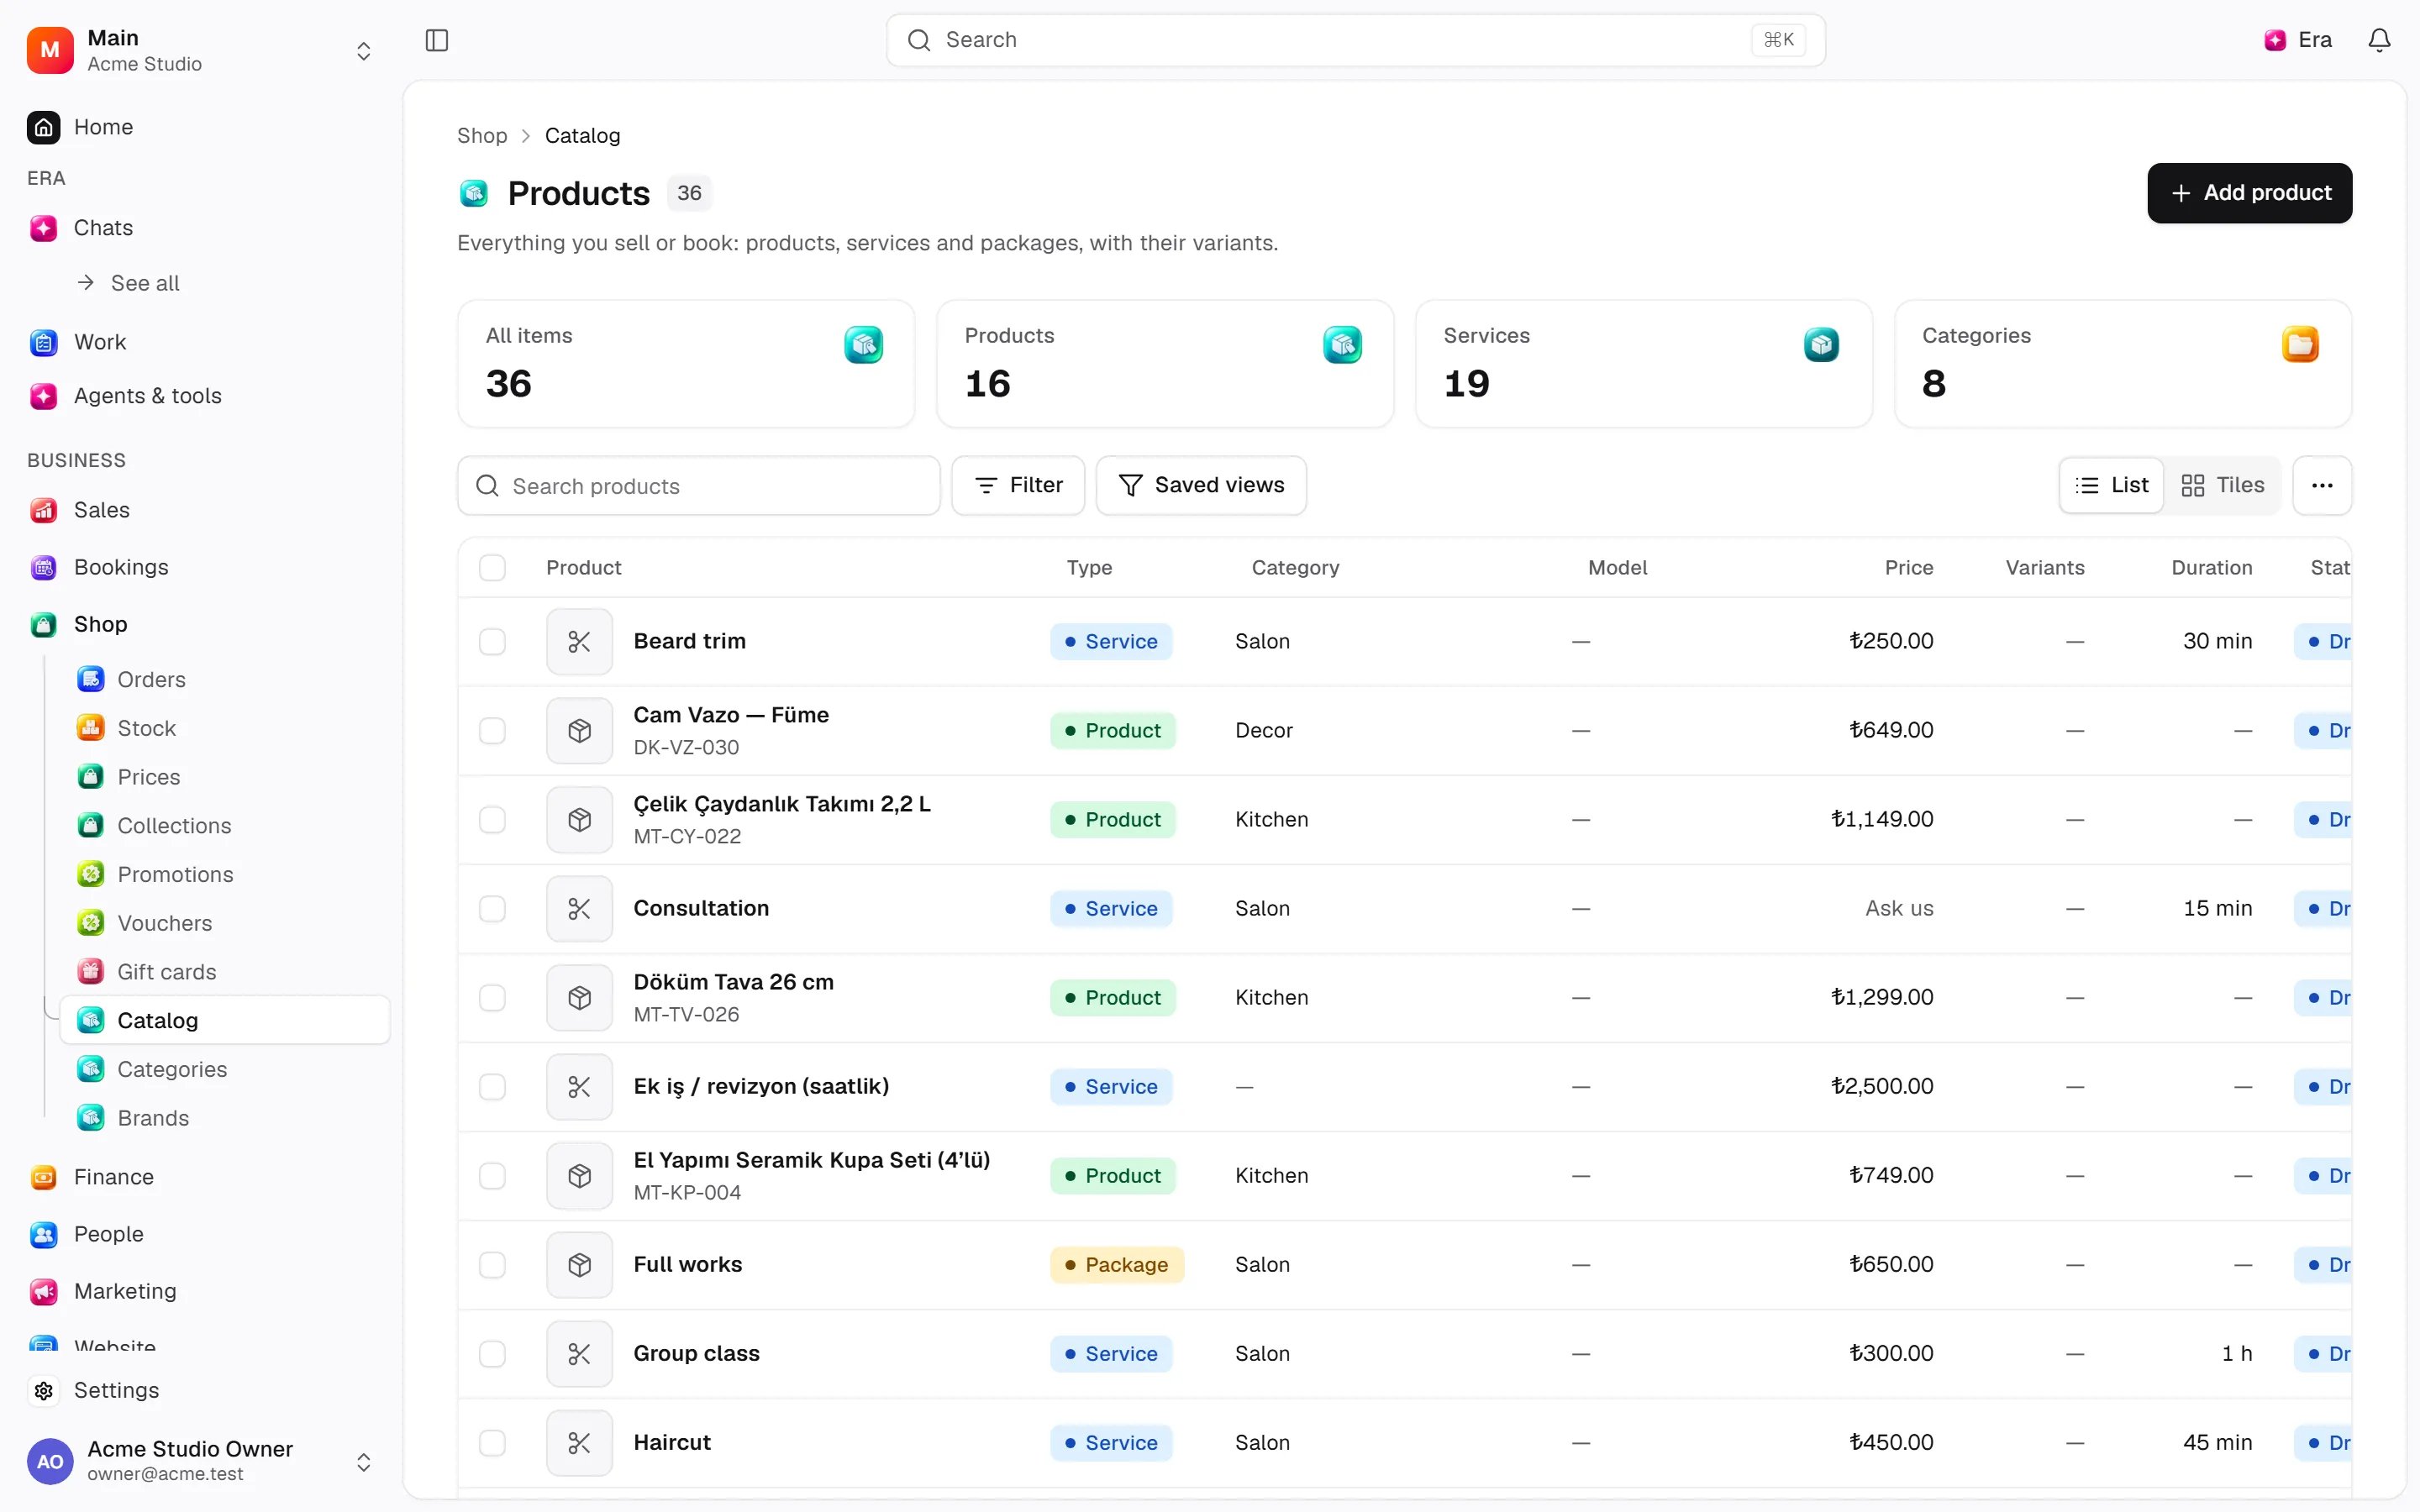Check the Full works row checkbox

[492, 1265]
